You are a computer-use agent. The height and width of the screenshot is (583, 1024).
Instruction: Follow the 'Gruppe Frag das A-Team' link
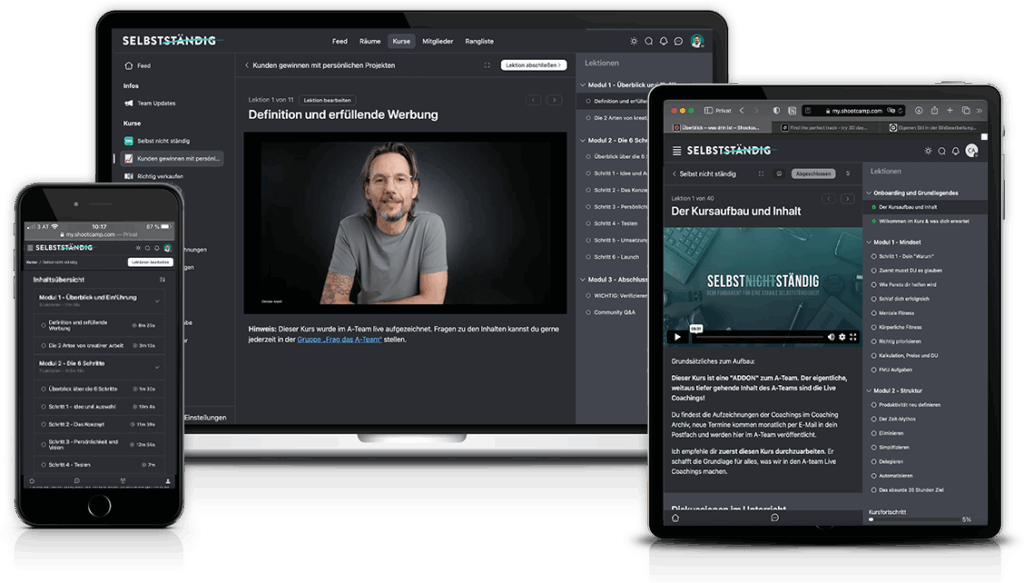pyautogui.click(x=338, y=340)
